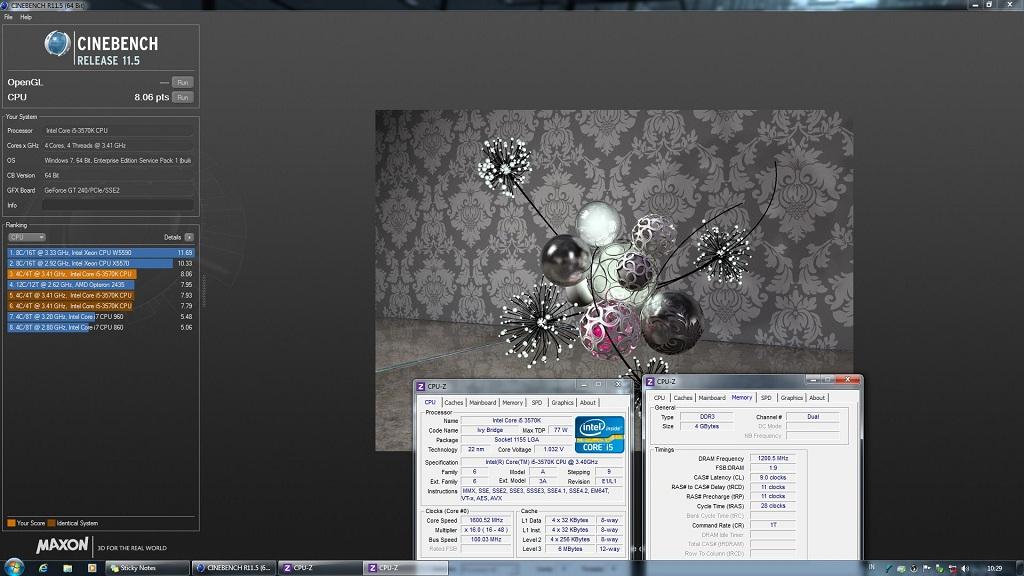Select ranking row 3 Core i5-3570K 8.06
Viewport: 1024px width, 576px height.
(x=101, y=274)
